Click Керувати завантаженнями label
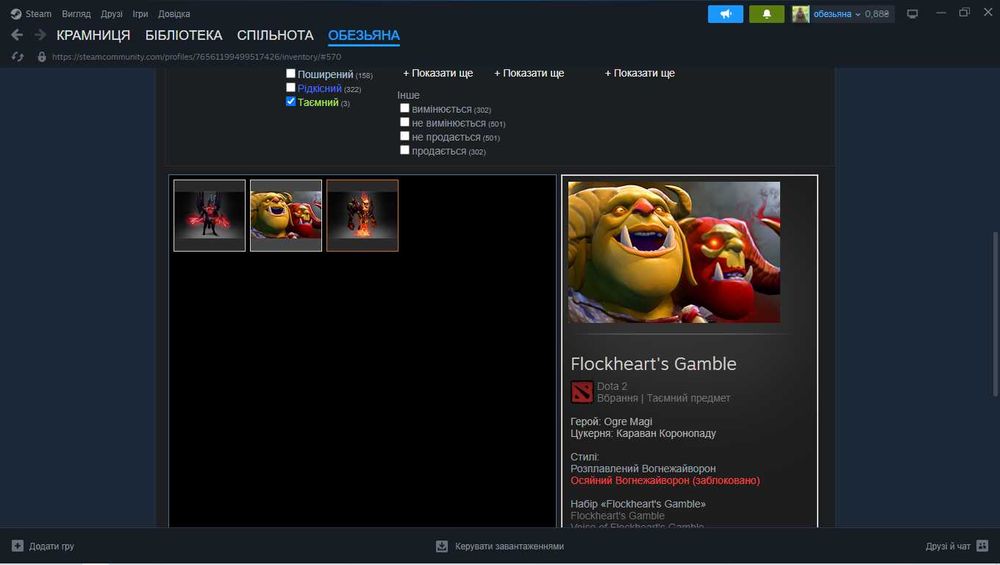Viewport: 1000px width, 565px height. 509,546
